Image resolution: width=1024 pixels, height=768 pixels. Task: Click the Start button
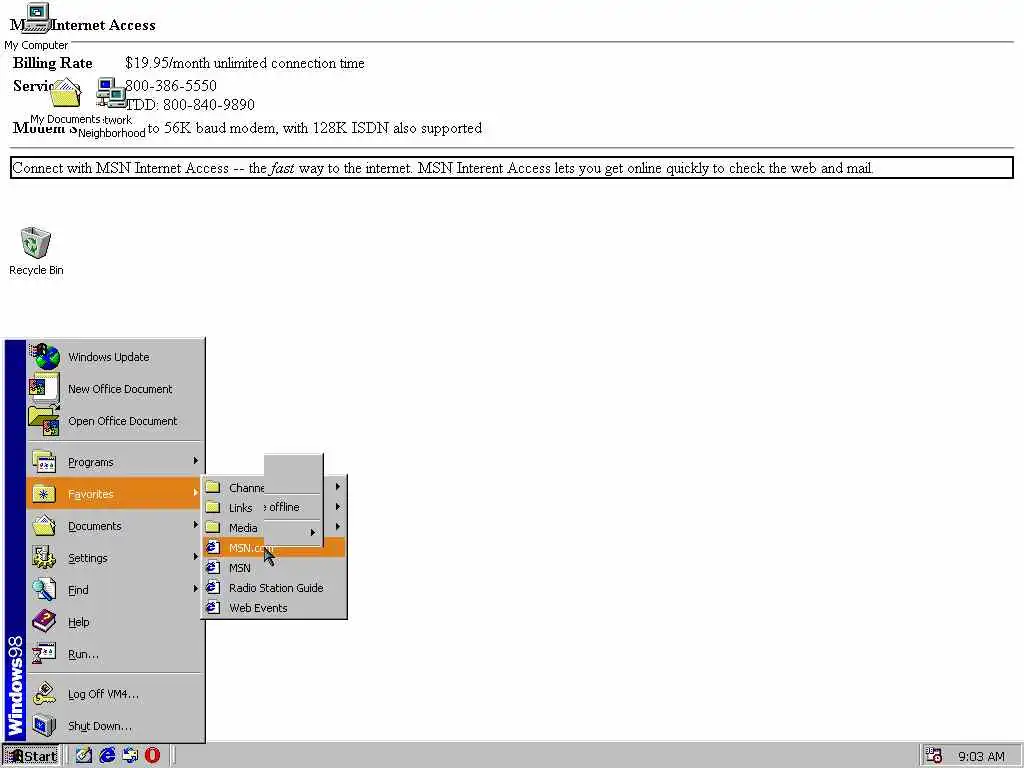31,756
